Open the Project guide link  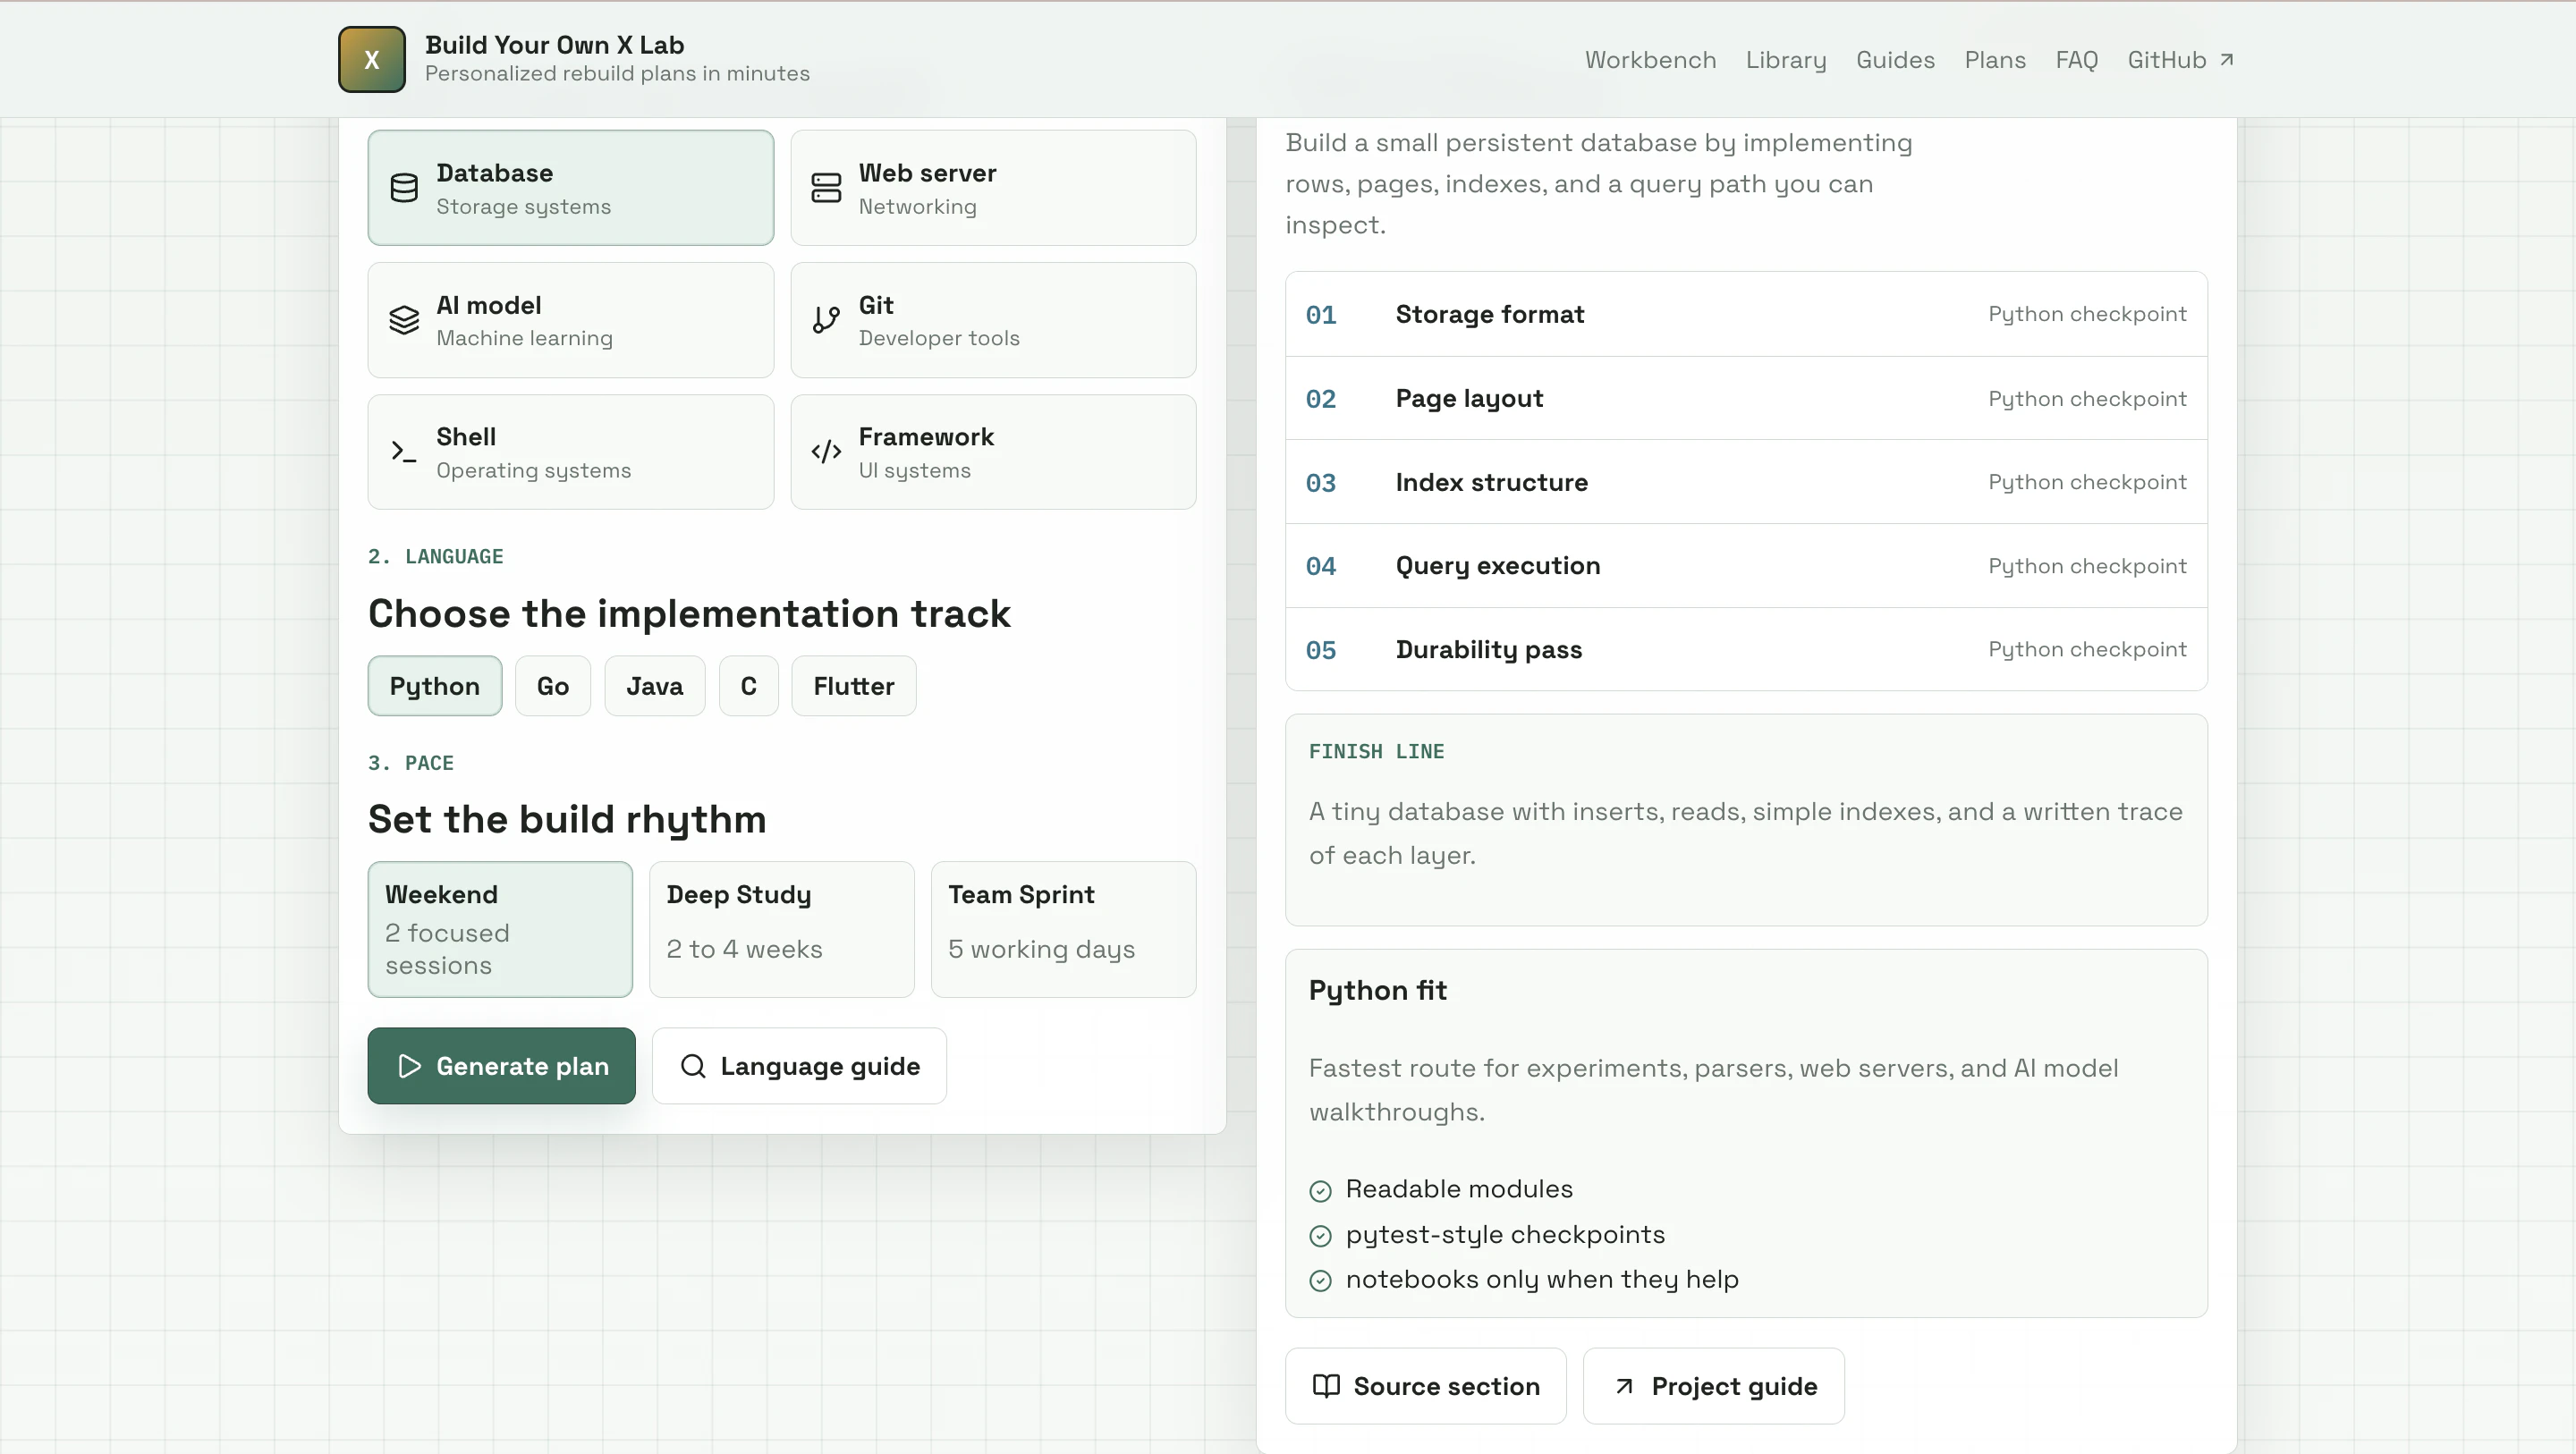[x=1713, y=1386]
